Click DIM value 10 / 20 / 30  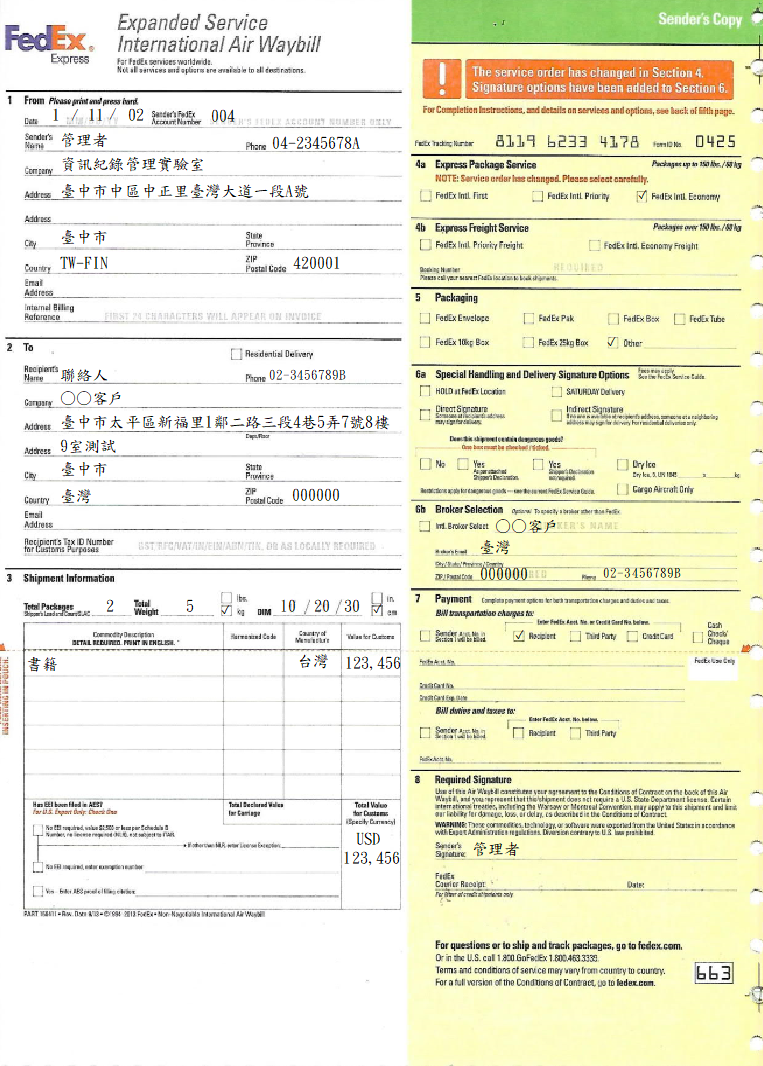320,606
